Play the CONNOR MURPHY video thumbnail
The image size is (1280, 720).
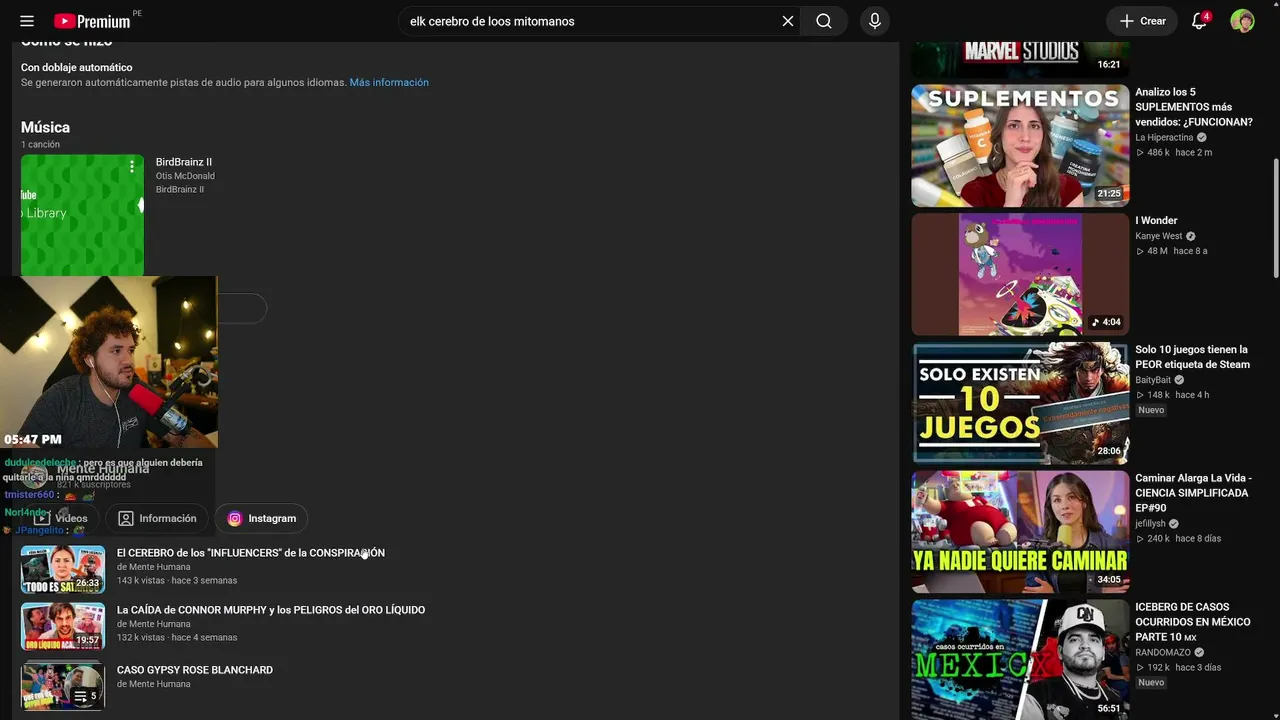click(x=63, y=626)
